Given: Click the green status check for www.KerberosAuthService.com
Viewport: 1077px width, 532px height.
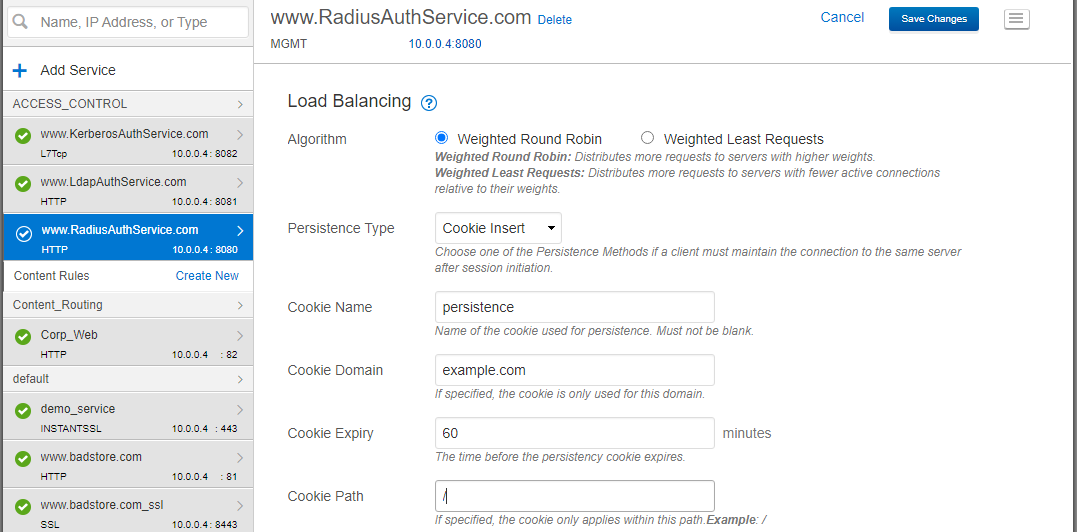Looking at the screenshot, I should coord(23,136).
